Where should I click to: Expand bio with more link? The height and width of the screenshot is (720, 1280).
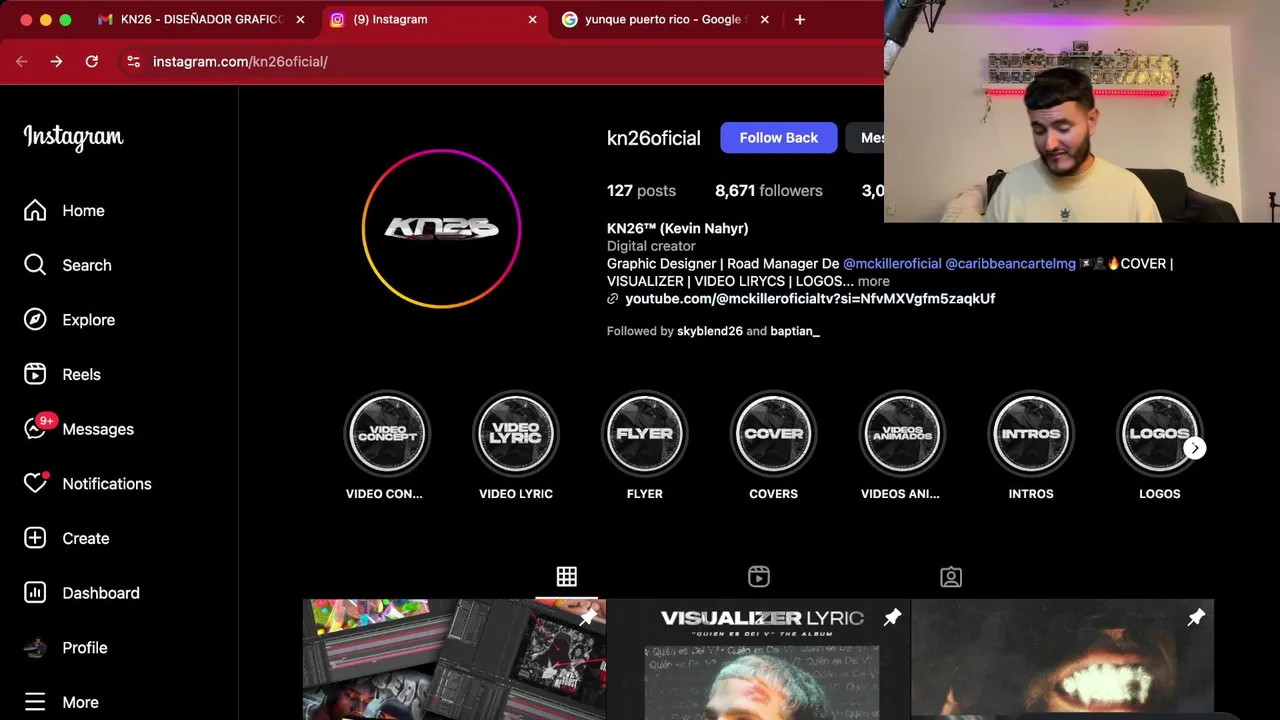tap(874, 281)
